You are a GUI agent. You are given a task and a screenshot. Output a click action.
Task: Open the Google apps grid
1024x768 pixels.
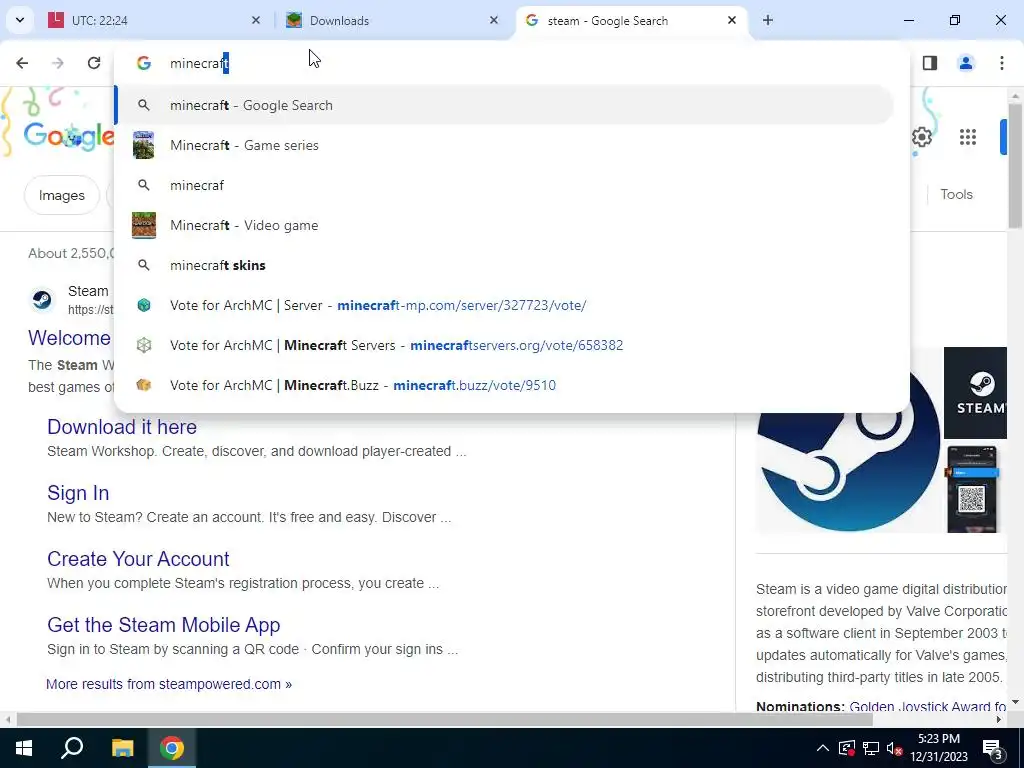(x=968, y=137)
